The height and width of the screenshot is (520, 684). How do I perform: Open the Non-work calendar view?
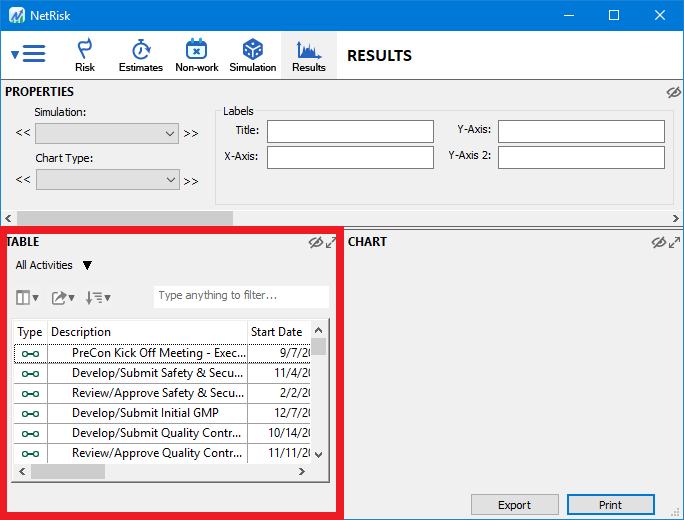(197, 55)
